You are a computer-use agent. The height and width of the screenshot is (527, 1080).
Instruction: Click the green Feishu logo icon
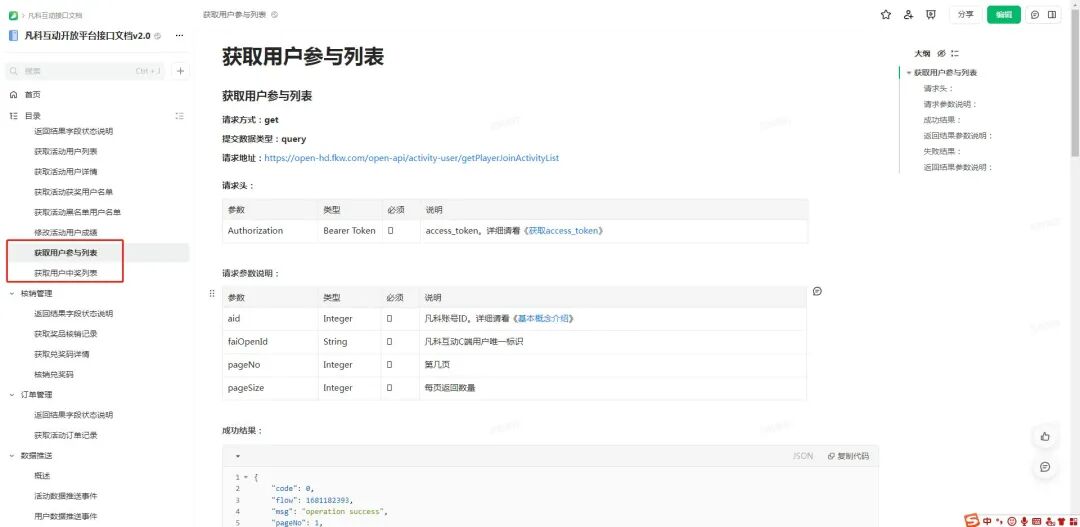coord(13,14)
